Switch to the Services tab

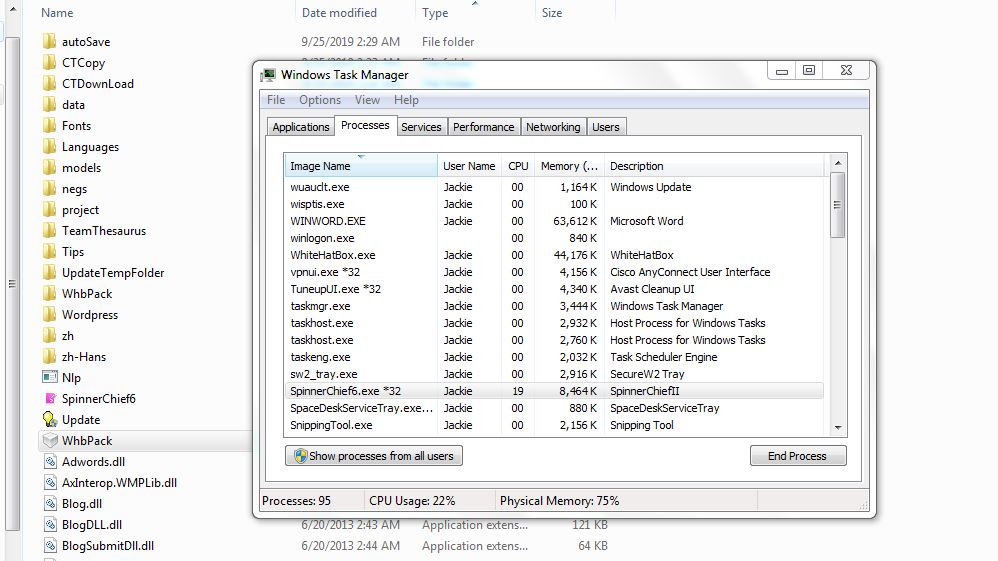click(421, 127)
